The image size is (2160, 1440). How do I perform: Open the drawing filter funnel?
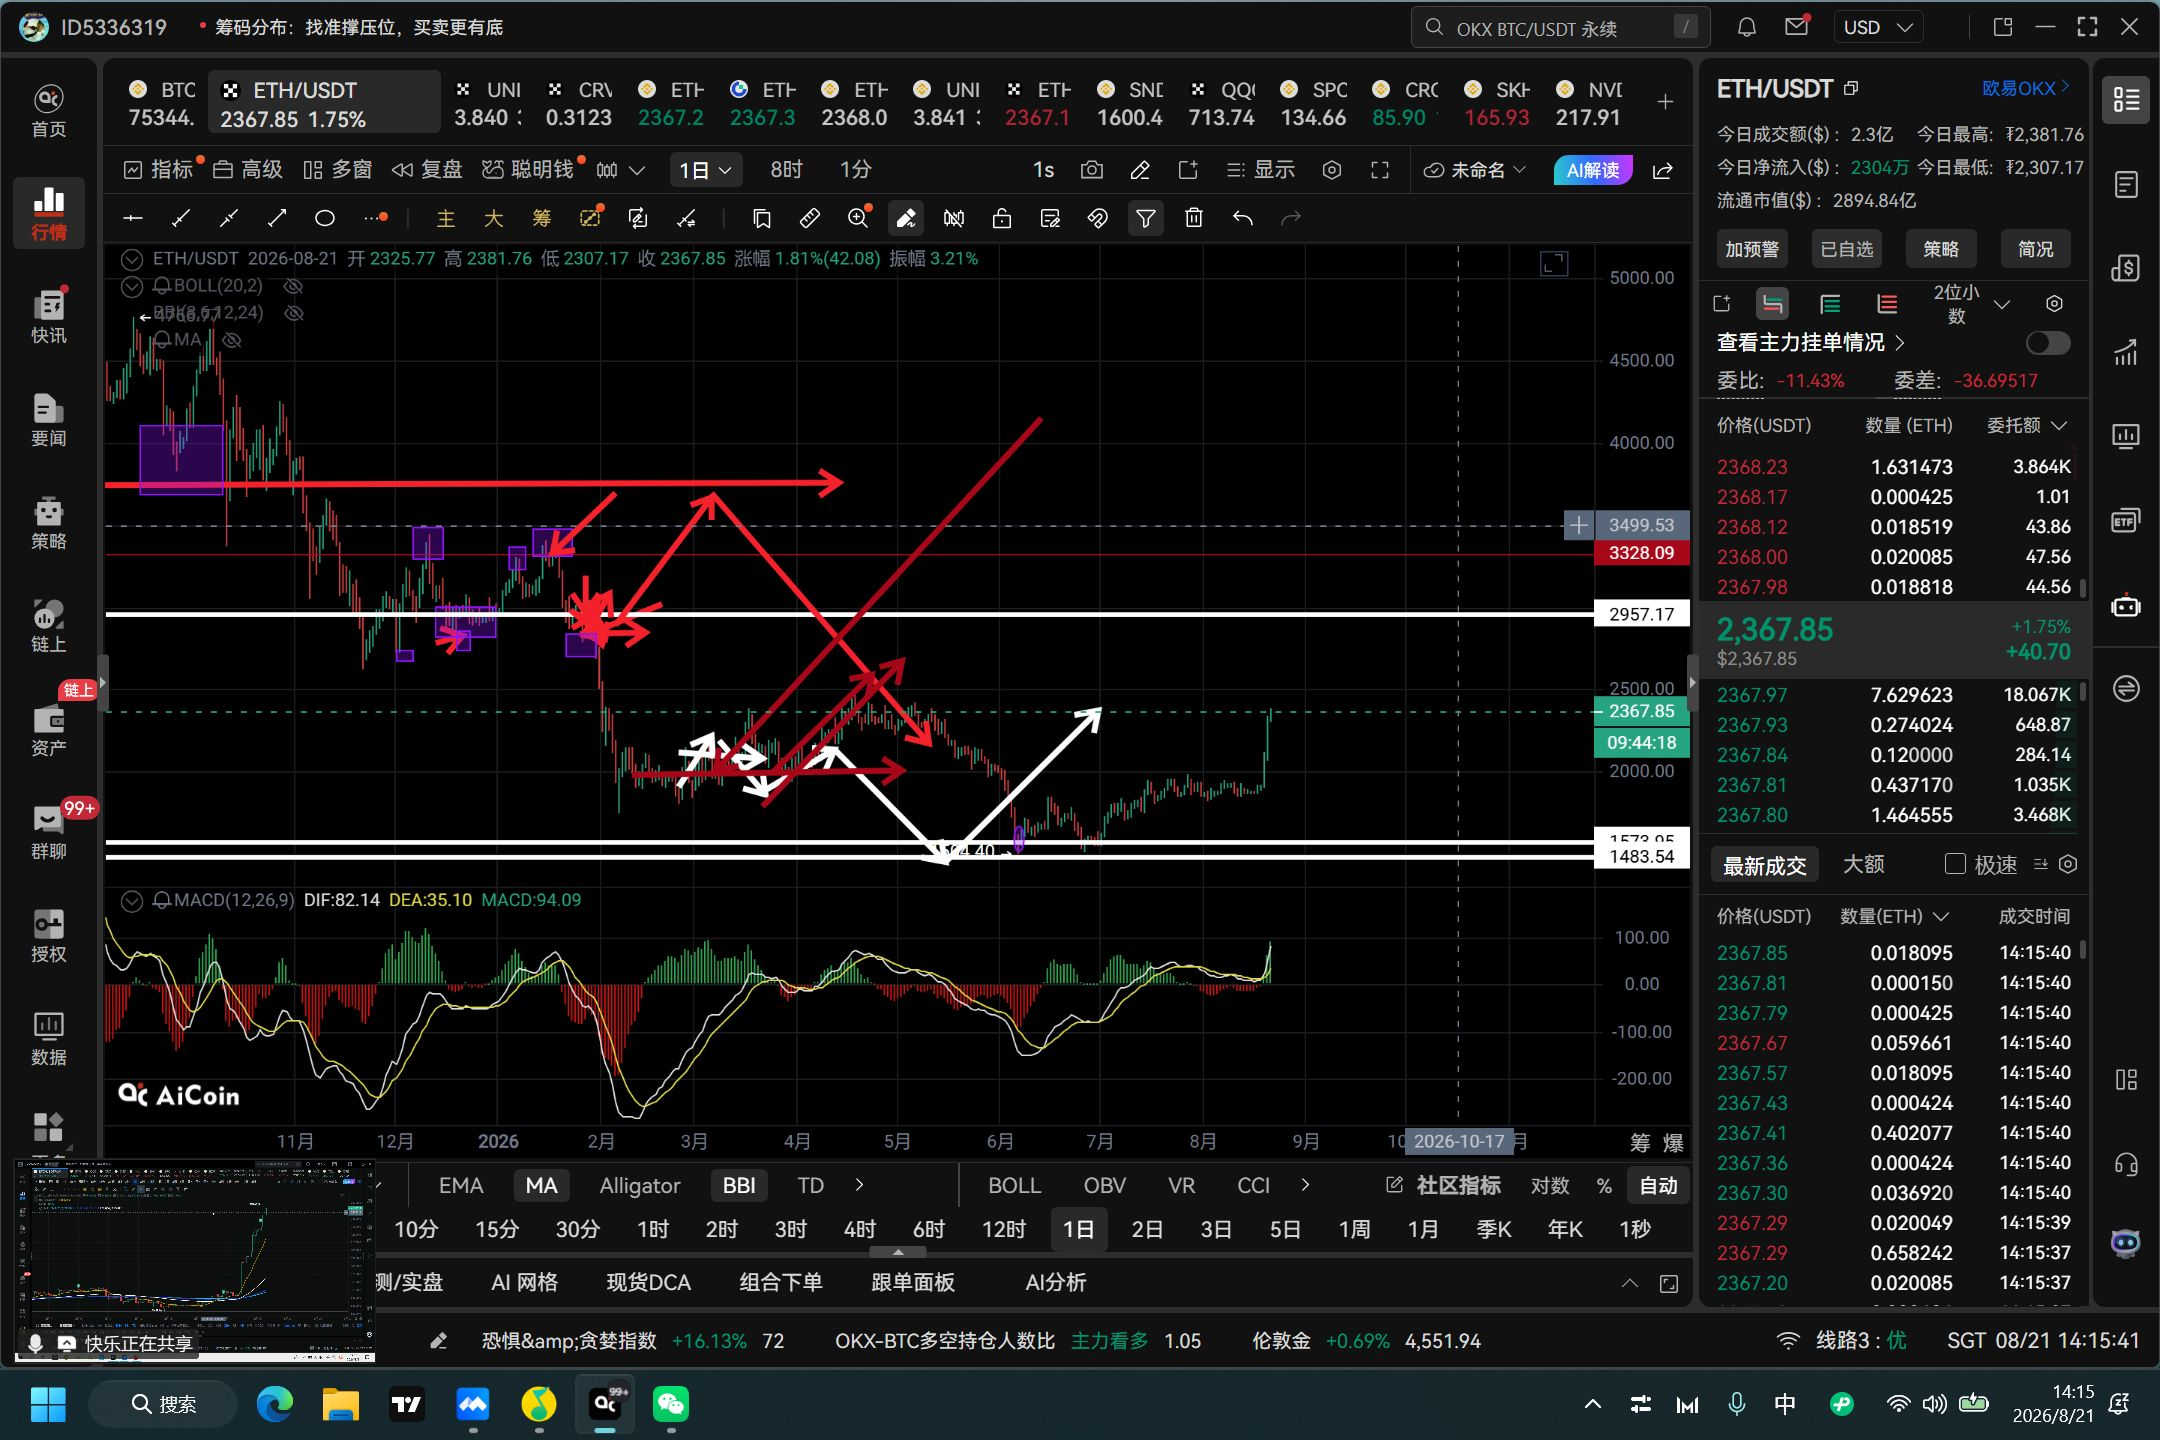1146,218
